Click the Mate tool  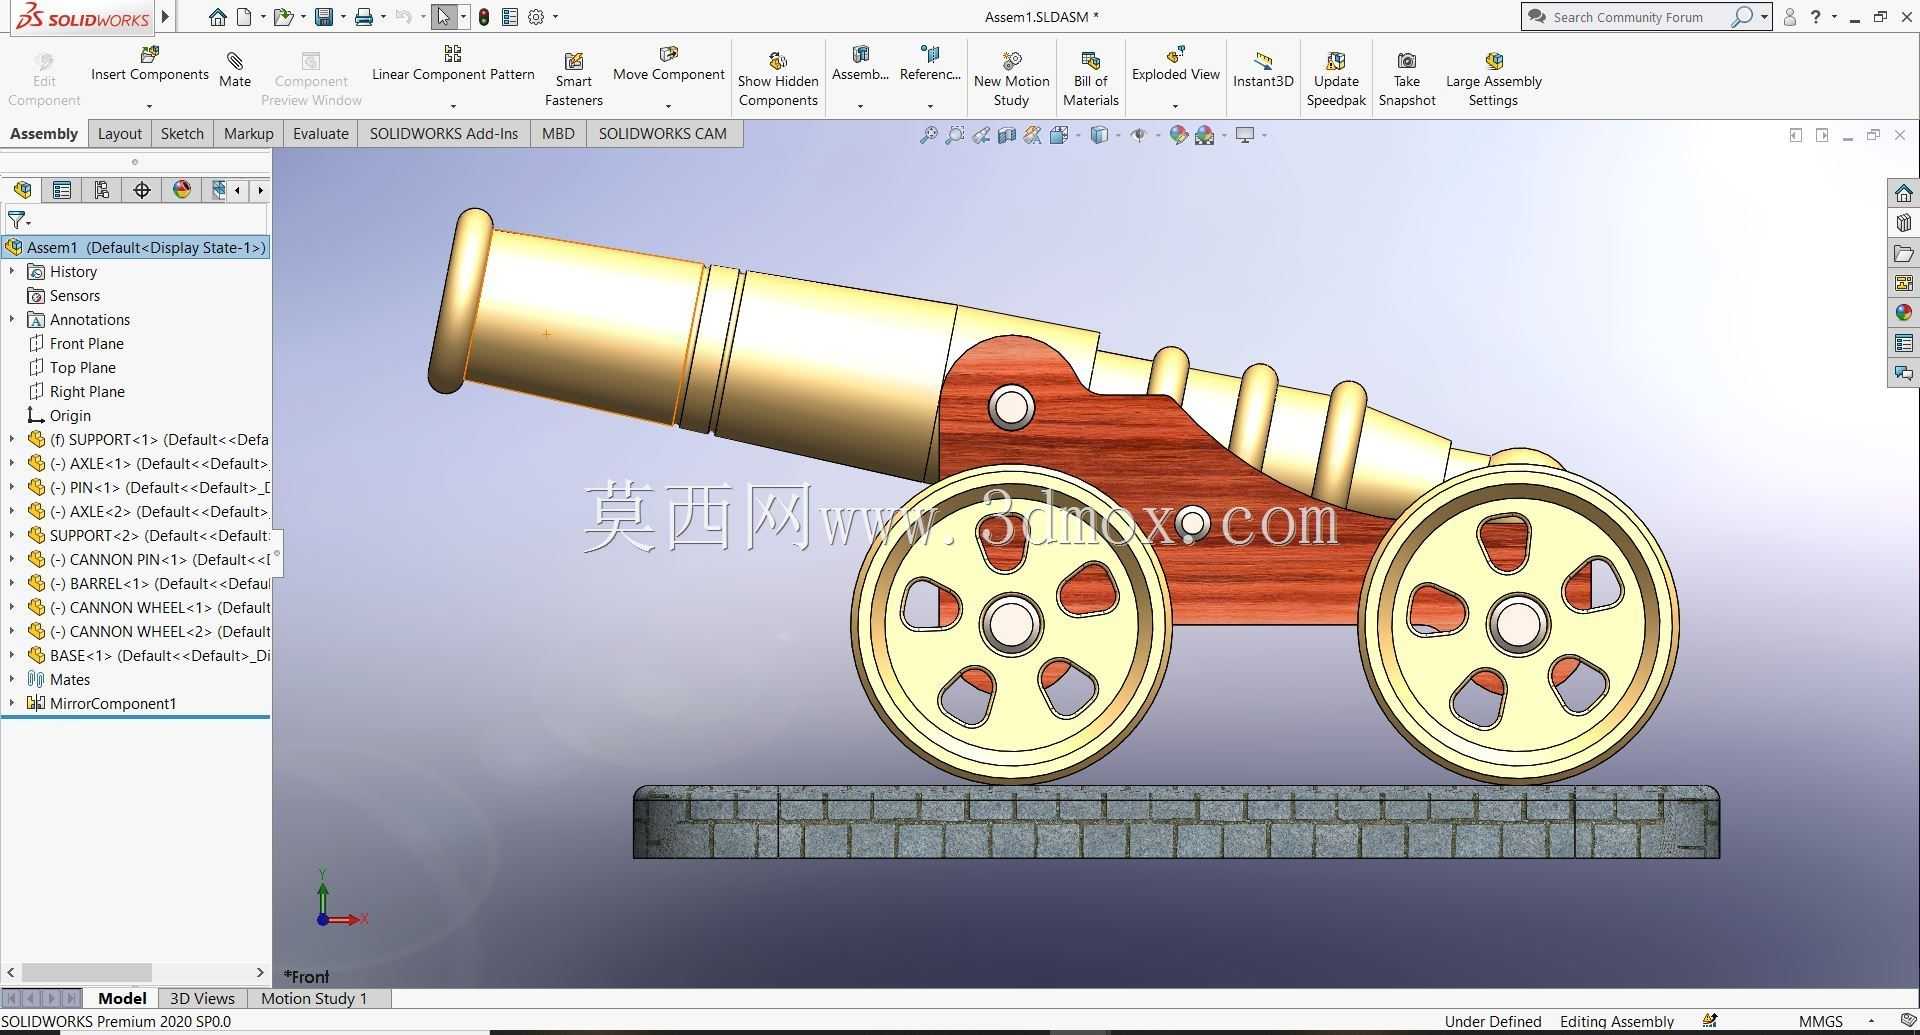235,70
